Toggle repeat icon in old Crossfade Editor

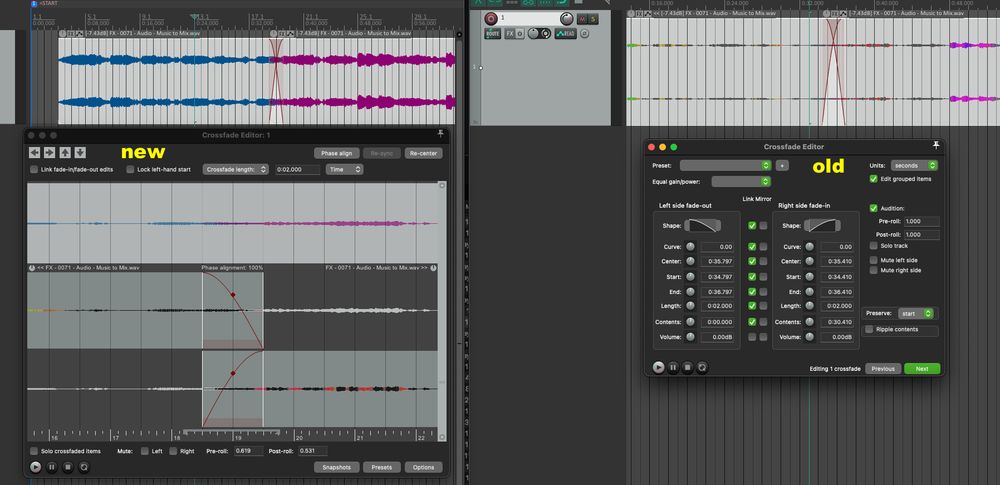(x=702, y=368)
